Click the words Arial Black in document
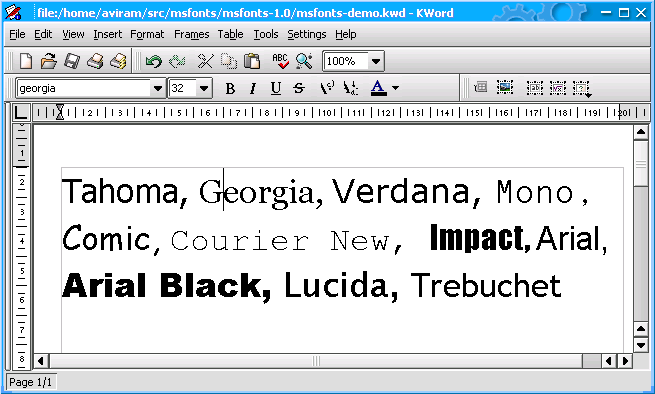 [x=162, y=285]
